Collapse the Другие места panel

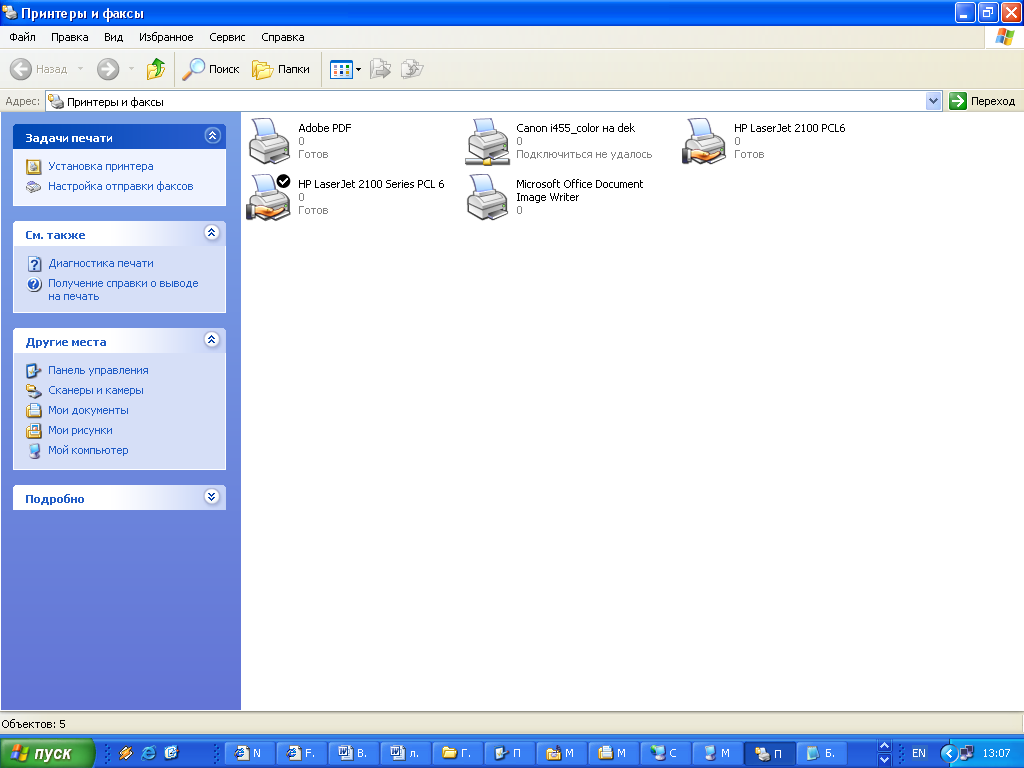[x=212, y=340]
